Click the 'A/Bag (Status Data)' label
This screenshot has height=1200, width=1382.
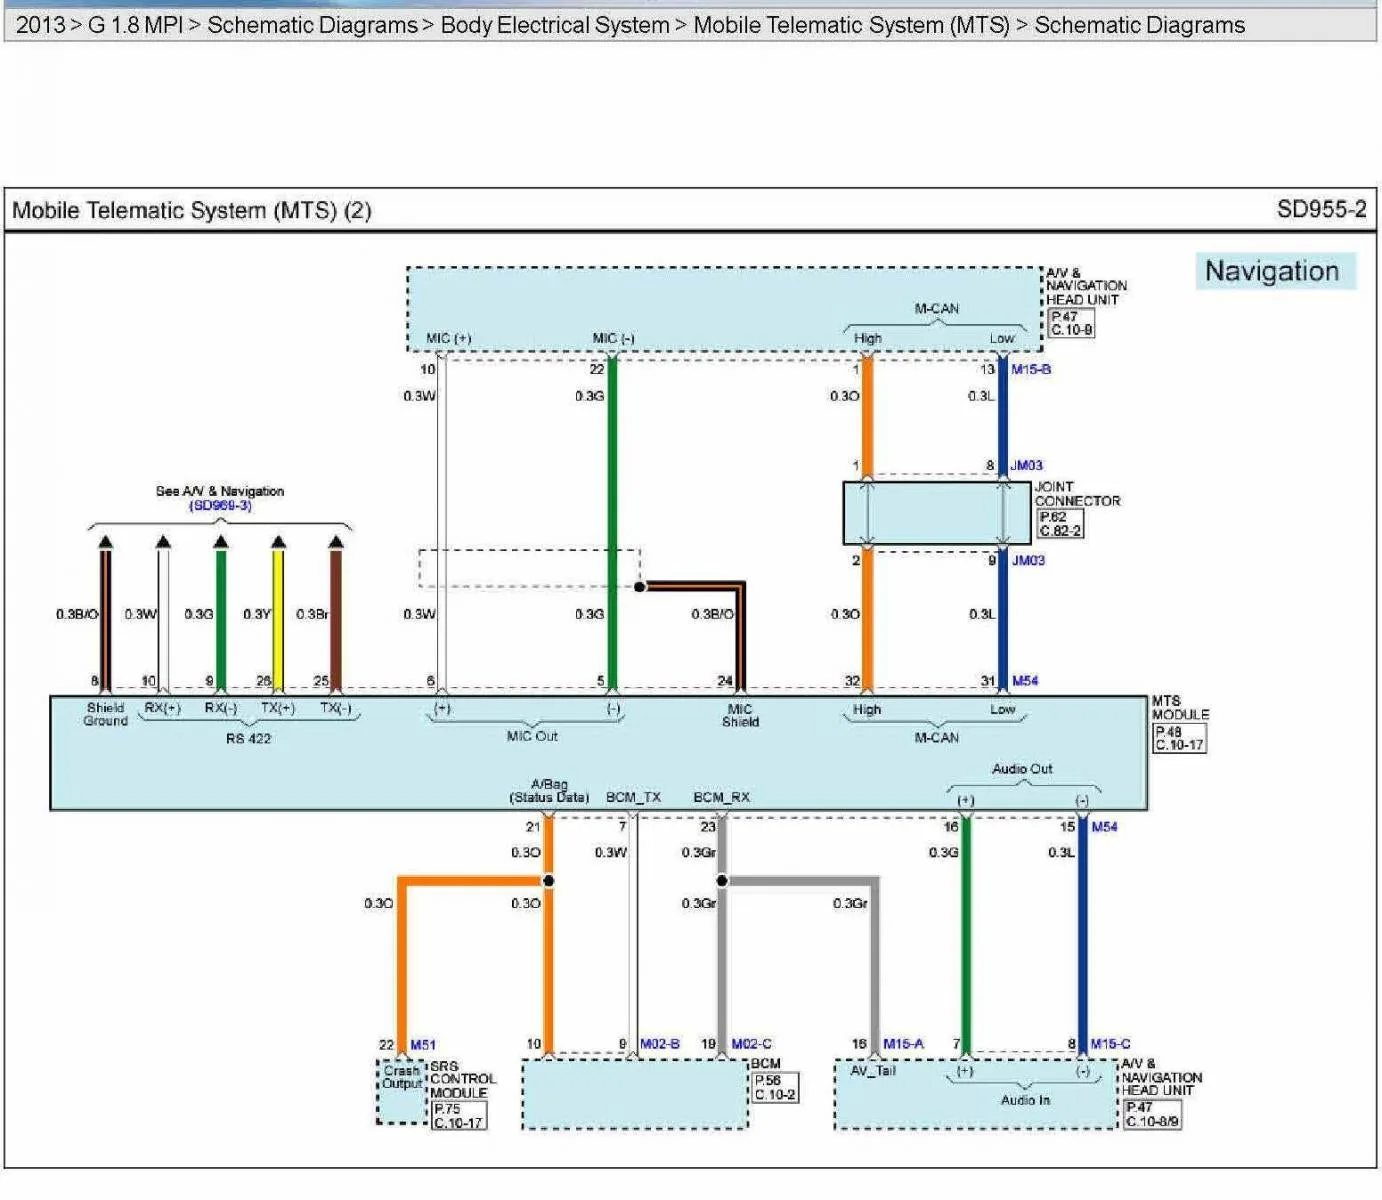[x=549, y=791]
